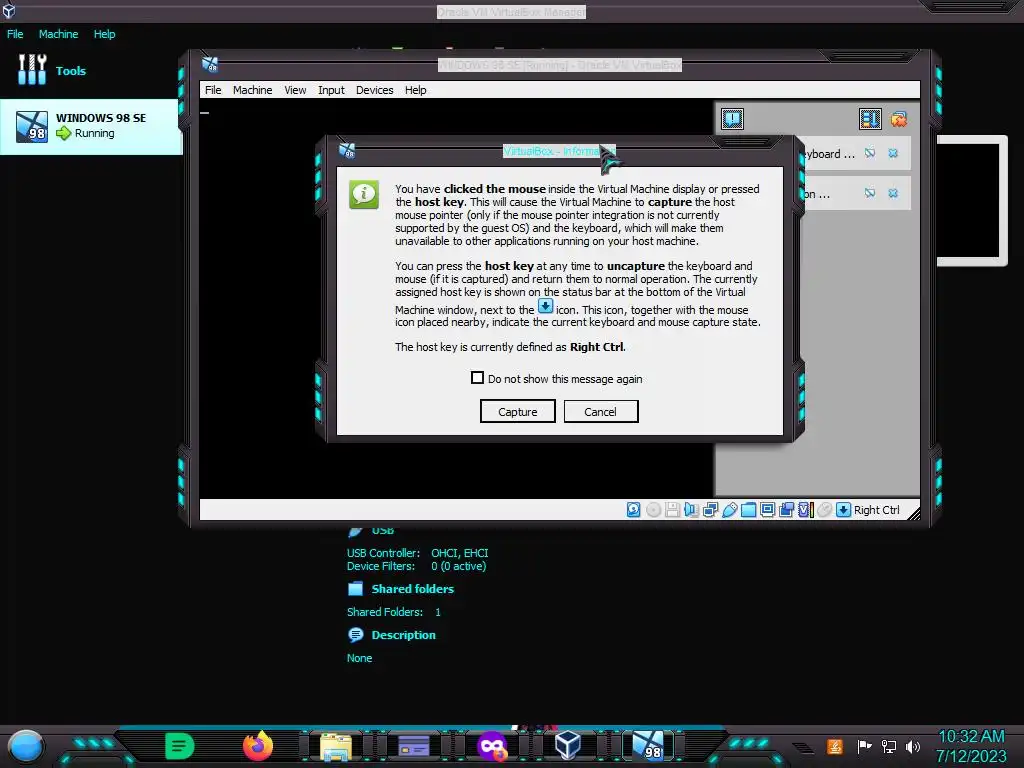This screenshot has height=768, width=1024.
Task: Open View menu in VM window
Action: pos(295,90)
